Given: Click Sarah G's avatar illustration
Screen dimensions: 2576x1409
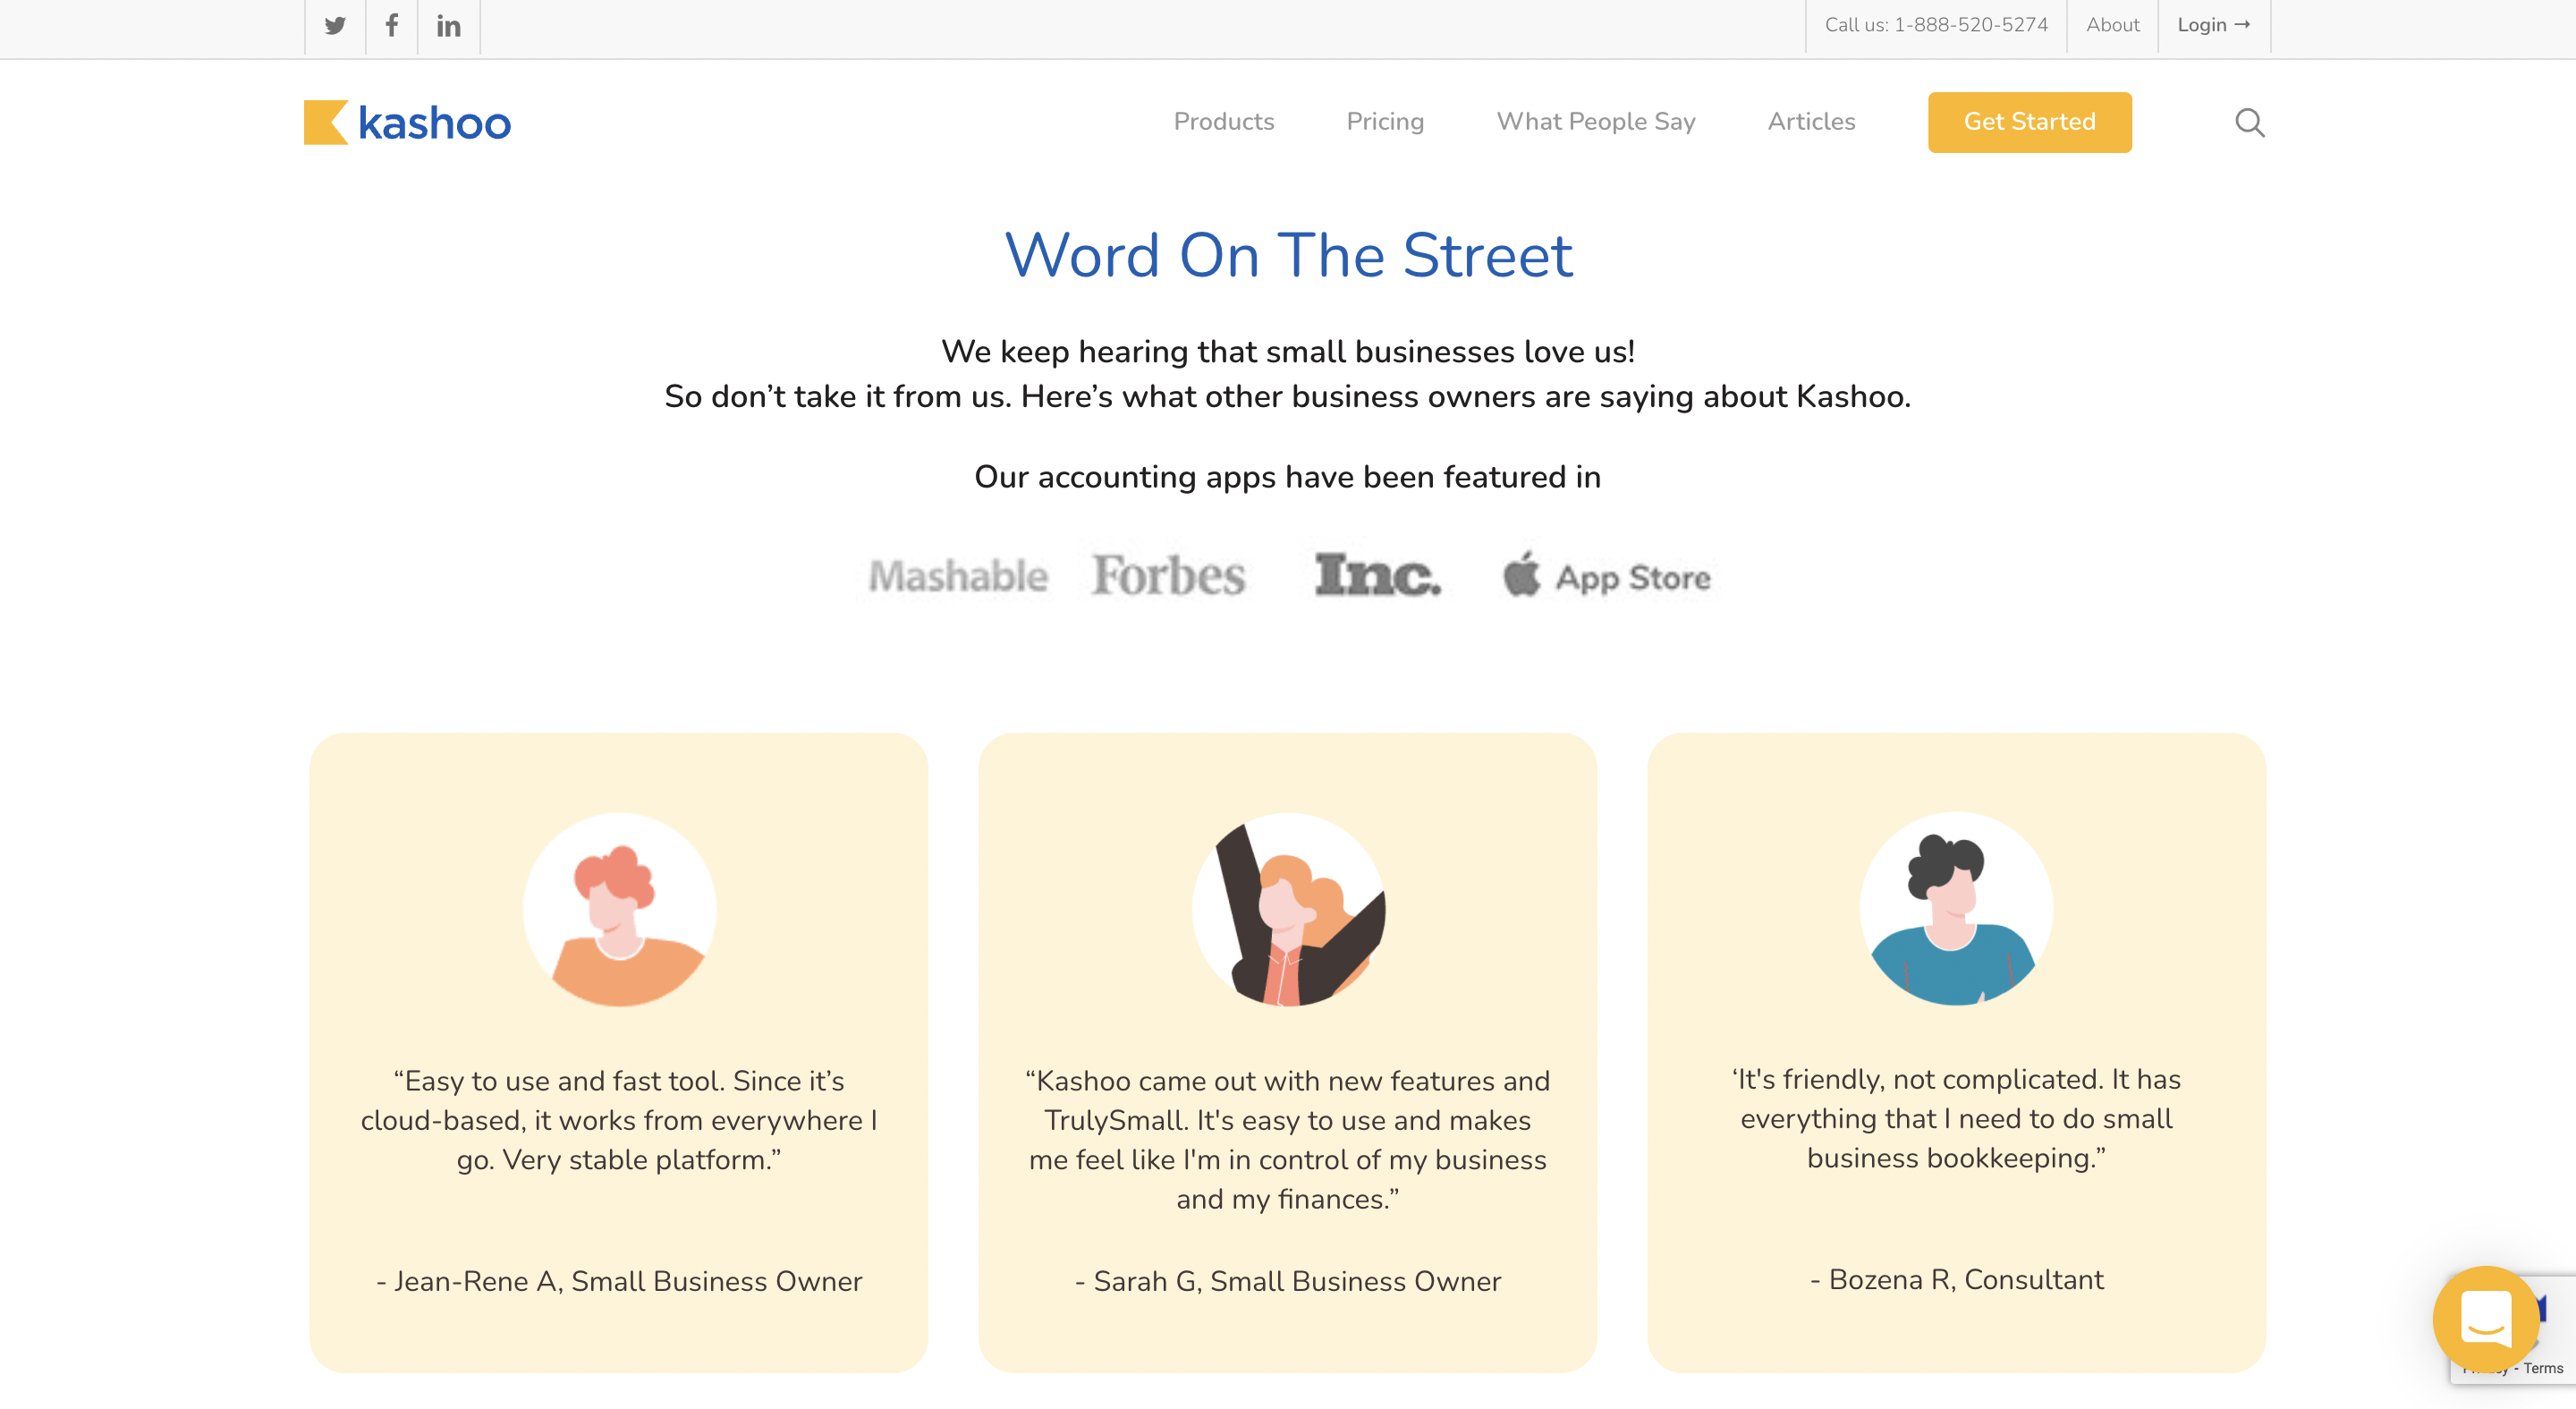Looking at the screenshot, I should (1288, 909).
